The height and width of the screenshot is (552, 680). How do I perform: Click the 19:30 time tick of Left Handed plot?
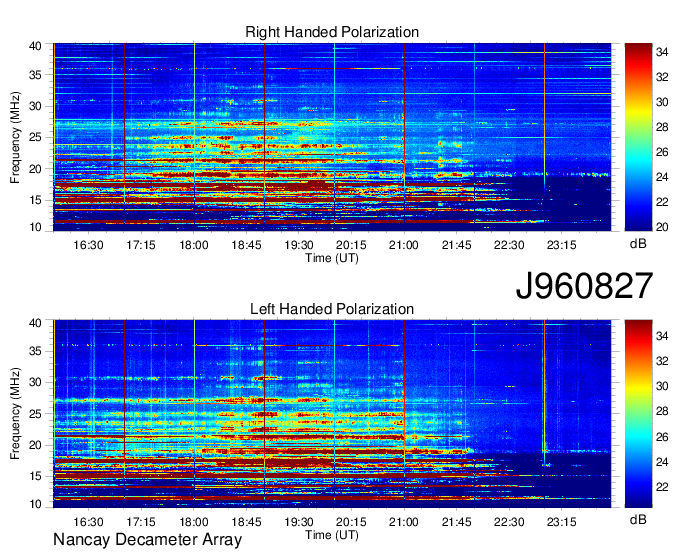click(x=299, y=522)
